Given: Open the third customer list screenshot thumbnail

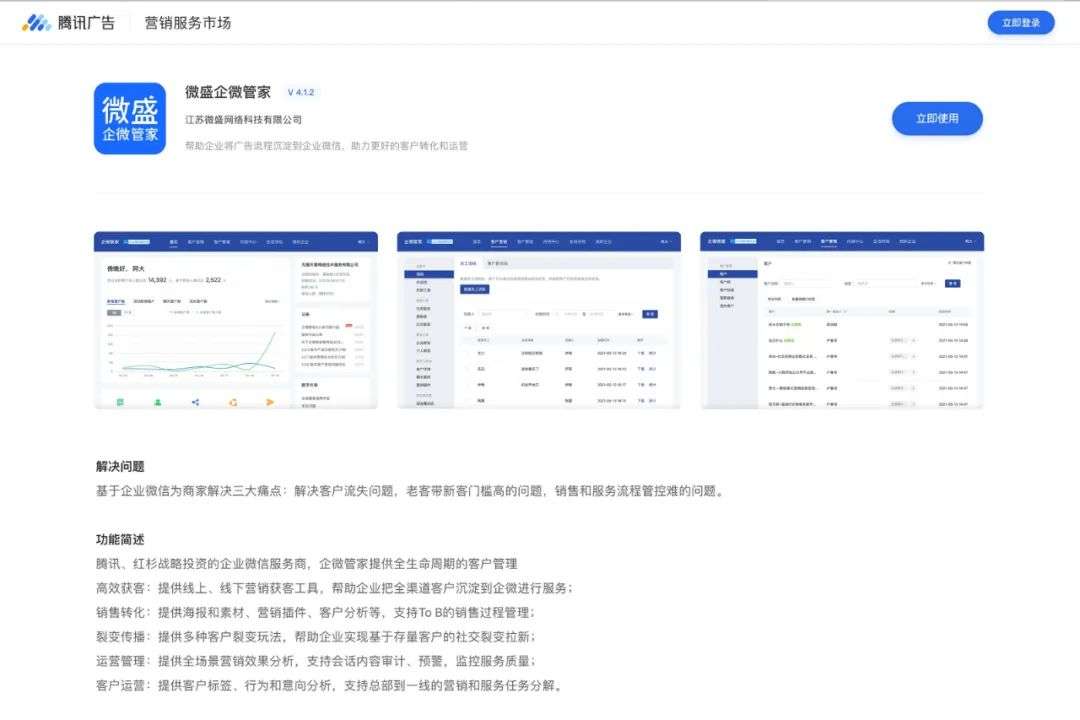Looking at the screenshot, I should coord(842,320).
